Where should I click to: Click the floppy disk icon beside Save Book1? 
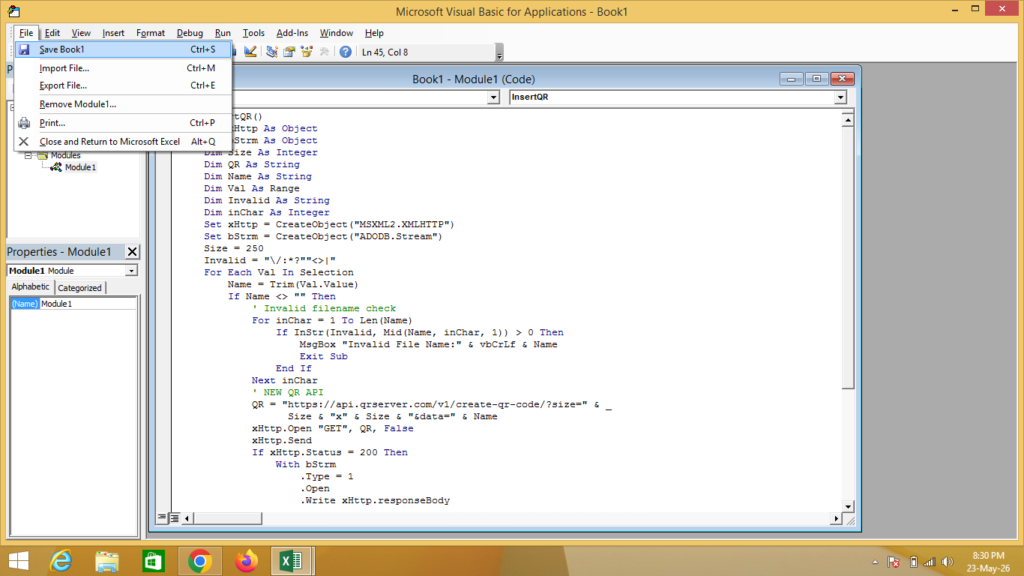(24, 49)
